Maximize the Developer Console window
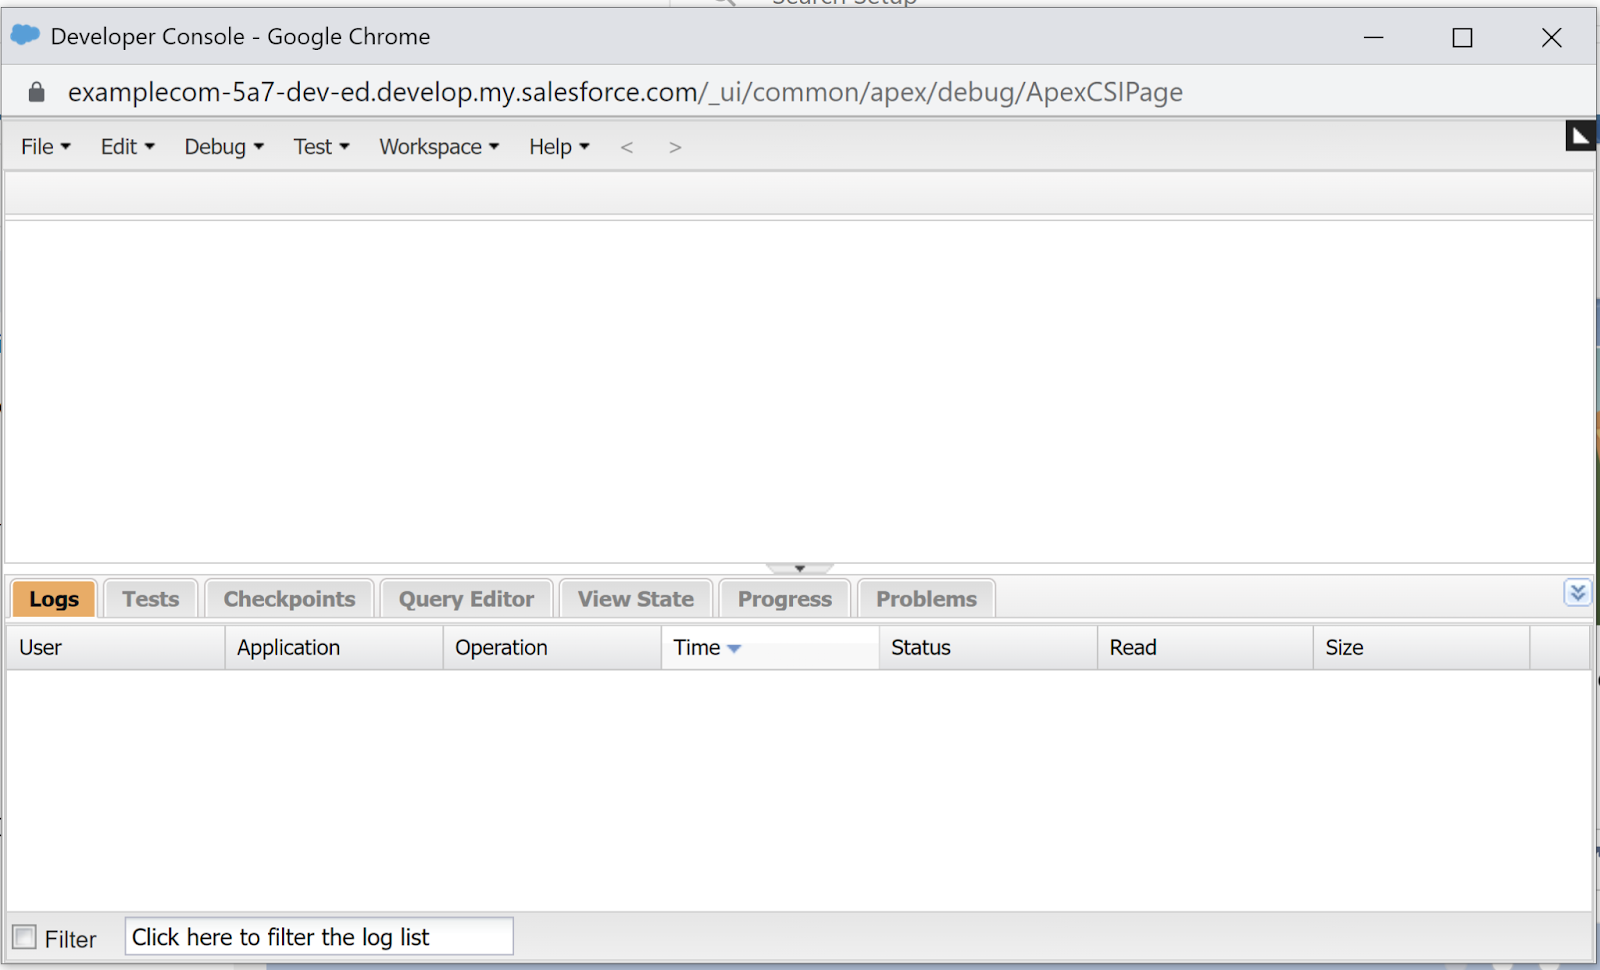Image resolution: width=1600 pixels, height=970 pixels. pyautogui.click(x=1462, y=37)
